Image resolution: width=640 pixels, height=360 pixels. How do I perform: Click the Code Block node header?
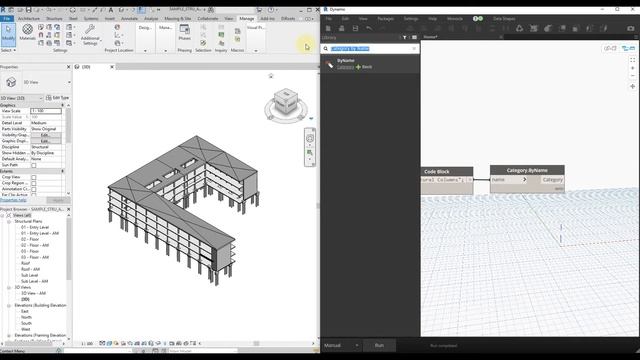pyautogui.click(x=447, y=171)
